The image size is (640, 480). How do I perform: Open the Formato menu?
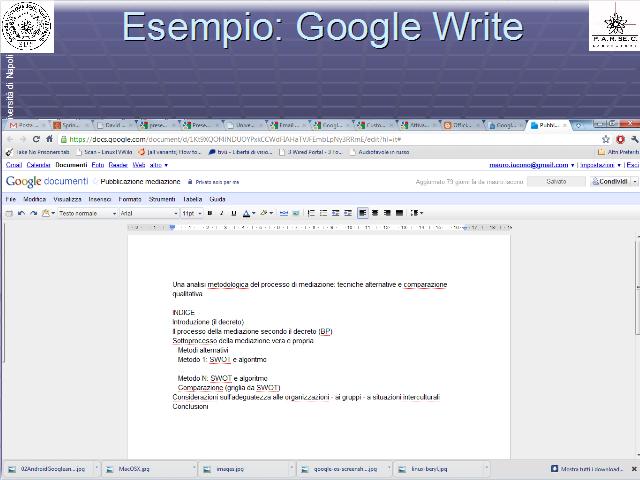click(130, 199)
